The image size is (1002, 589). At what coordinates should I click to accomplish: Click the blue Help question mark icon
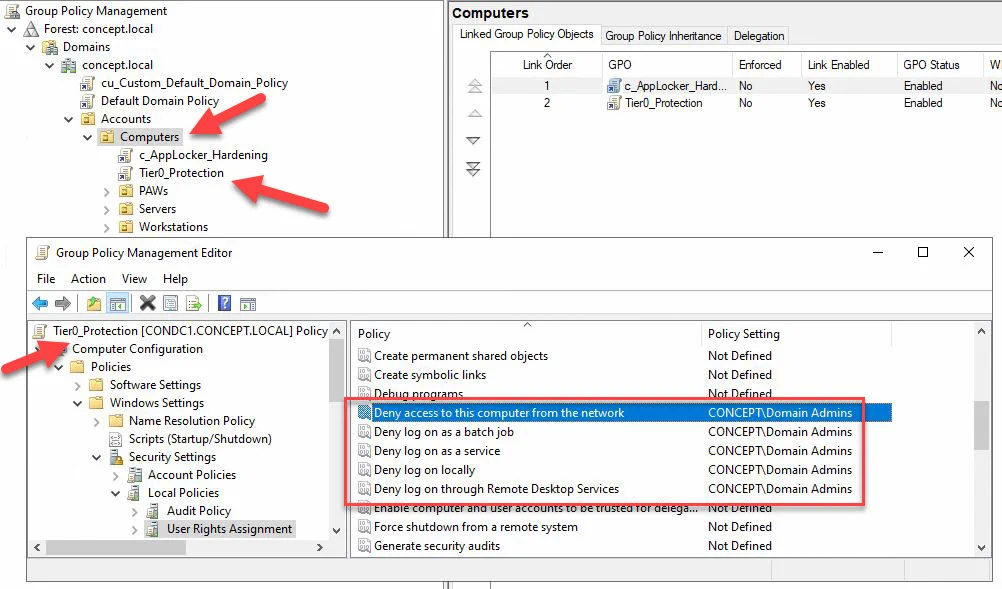click(x=224, y=303)
